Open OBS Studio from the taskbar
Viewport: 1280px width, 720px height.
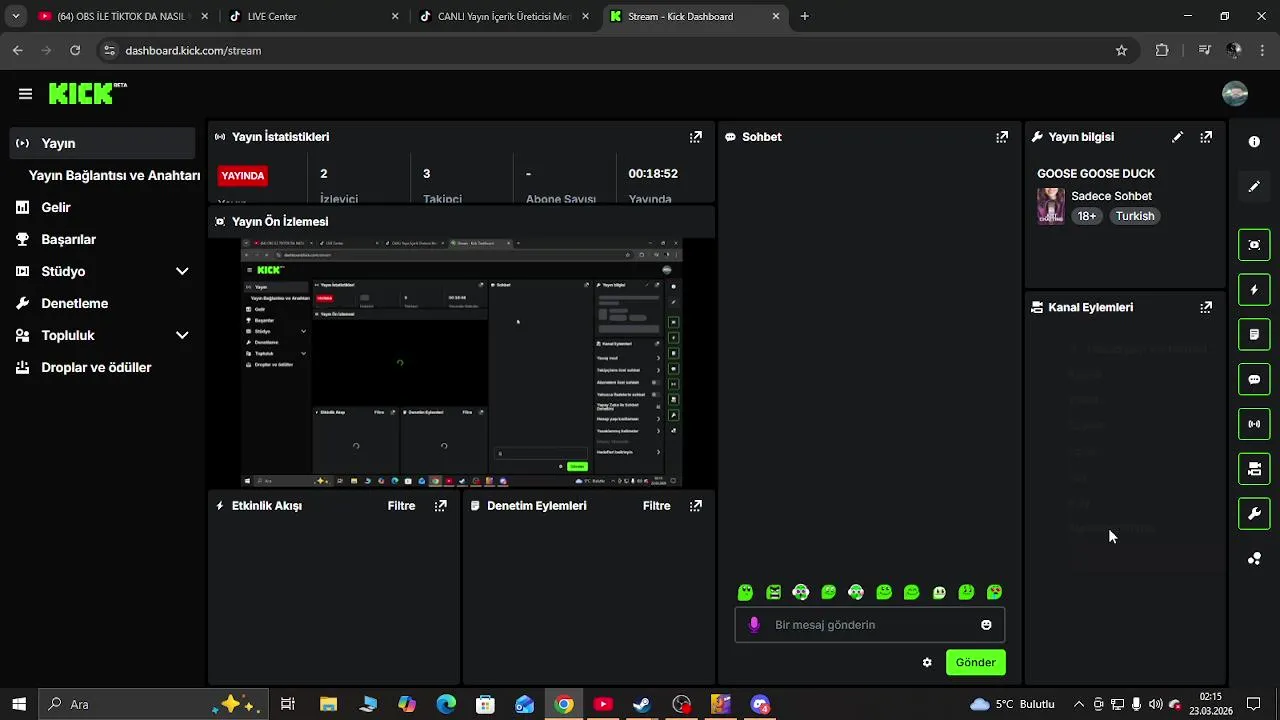(x=682, y=704)
